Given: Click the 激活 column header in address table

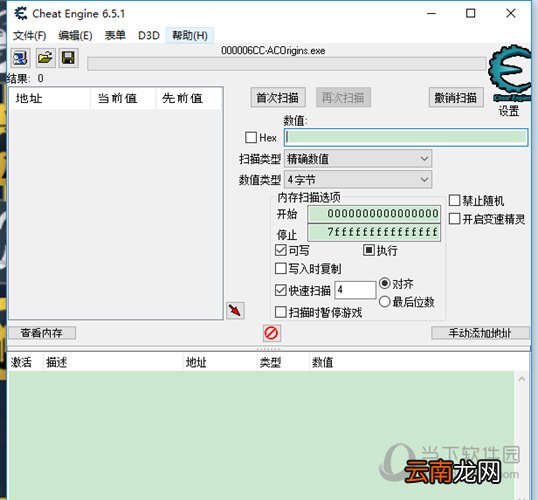Looking at the screenshot, I should pos(26,362).
